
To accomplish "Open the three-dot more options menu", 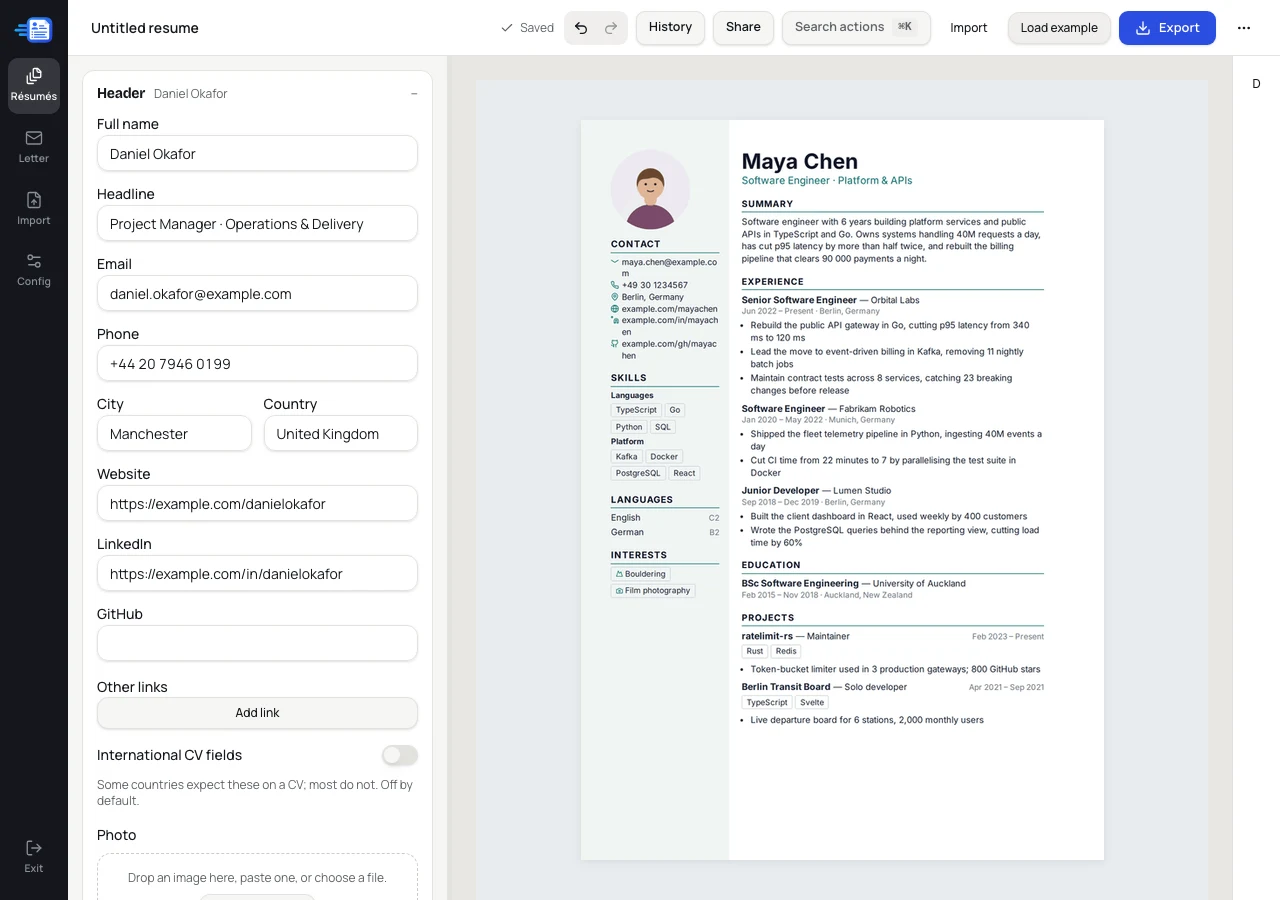I will (x=1244, y=28).
